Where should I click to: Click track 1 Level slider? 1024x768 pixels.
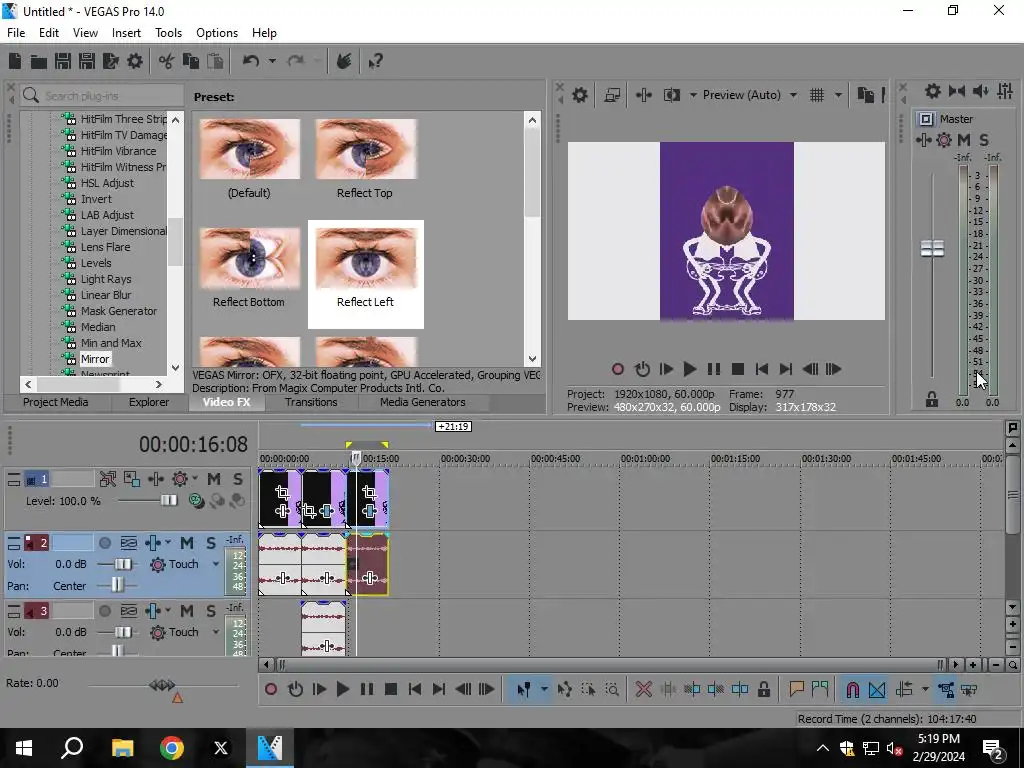tap(168, 500)
